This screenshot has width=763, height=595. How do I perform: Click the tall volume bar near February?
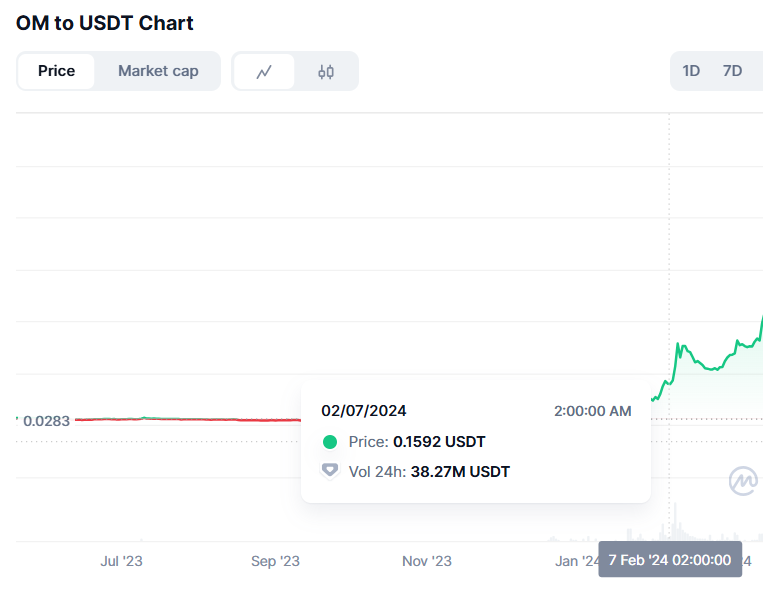pyautogui.click(x=675, y=522)
